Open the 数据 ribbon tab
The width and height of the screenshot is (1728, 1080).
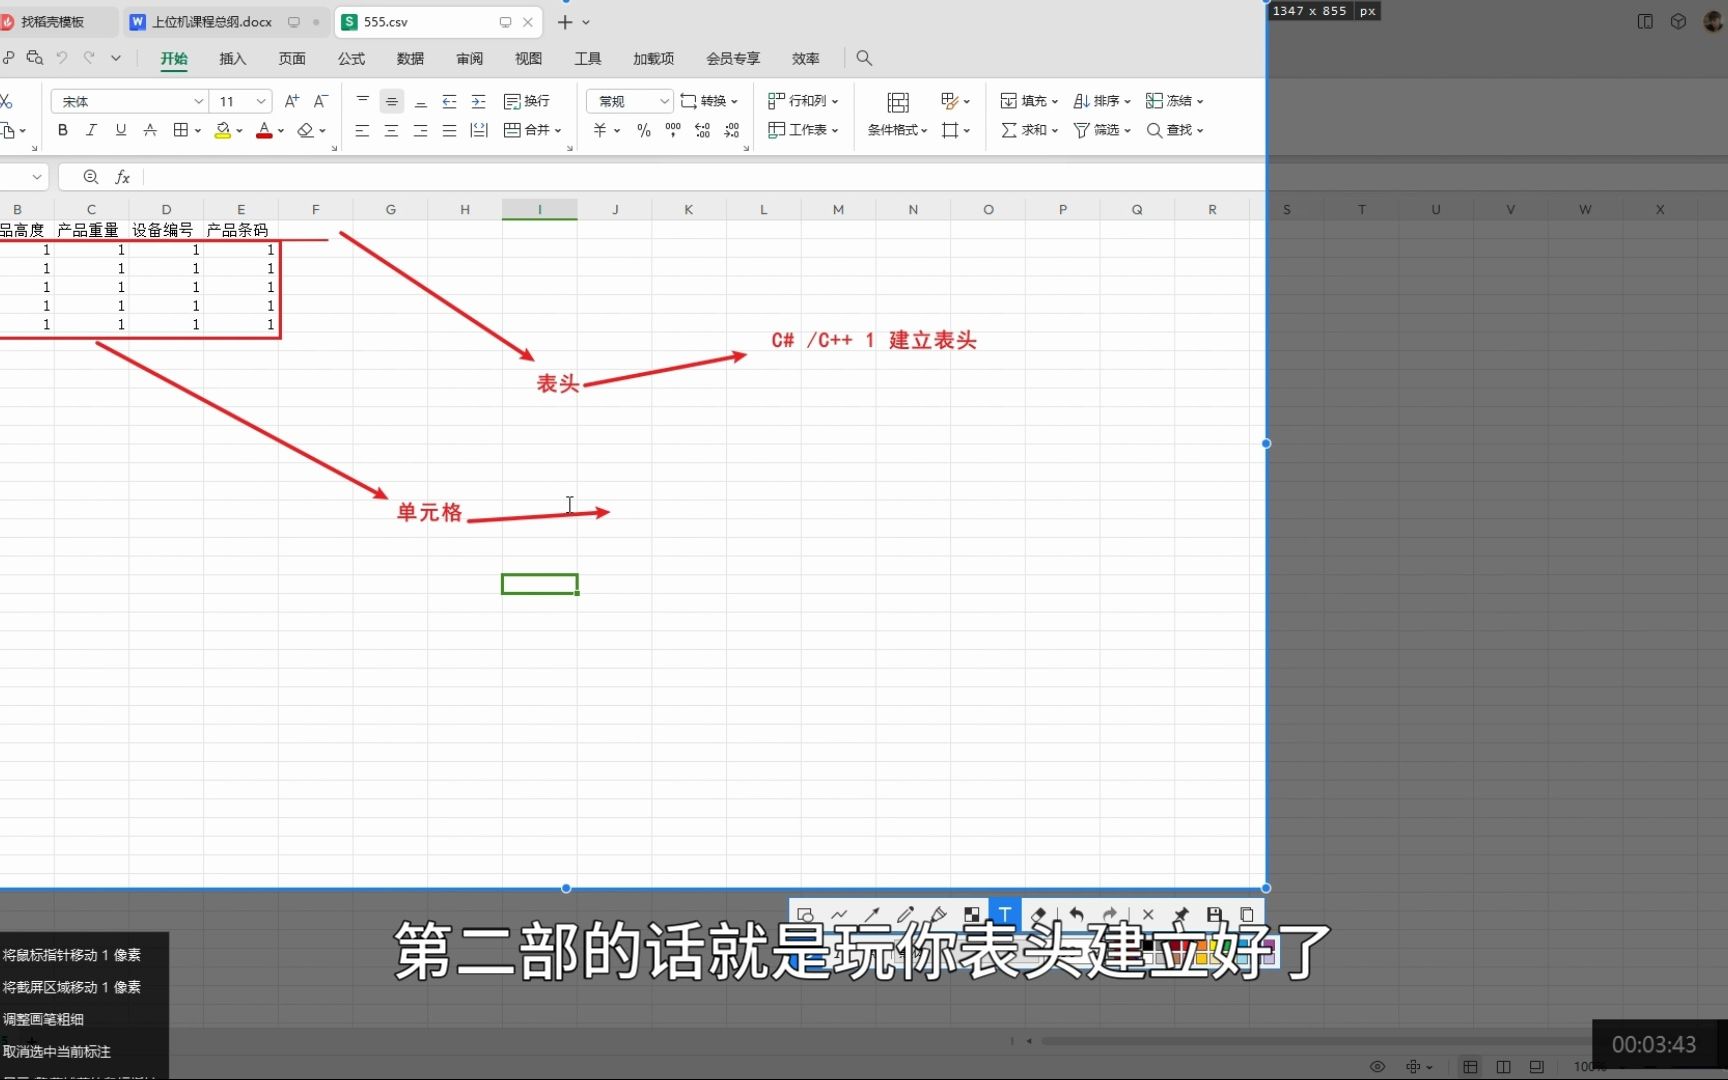pos(410,58)
